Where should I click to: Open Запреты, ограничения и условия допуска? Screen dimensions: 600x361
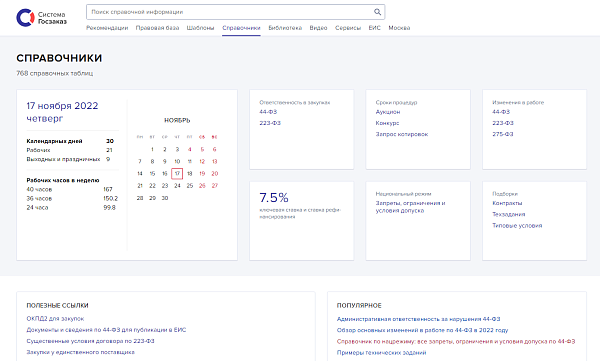coord(410,207)
